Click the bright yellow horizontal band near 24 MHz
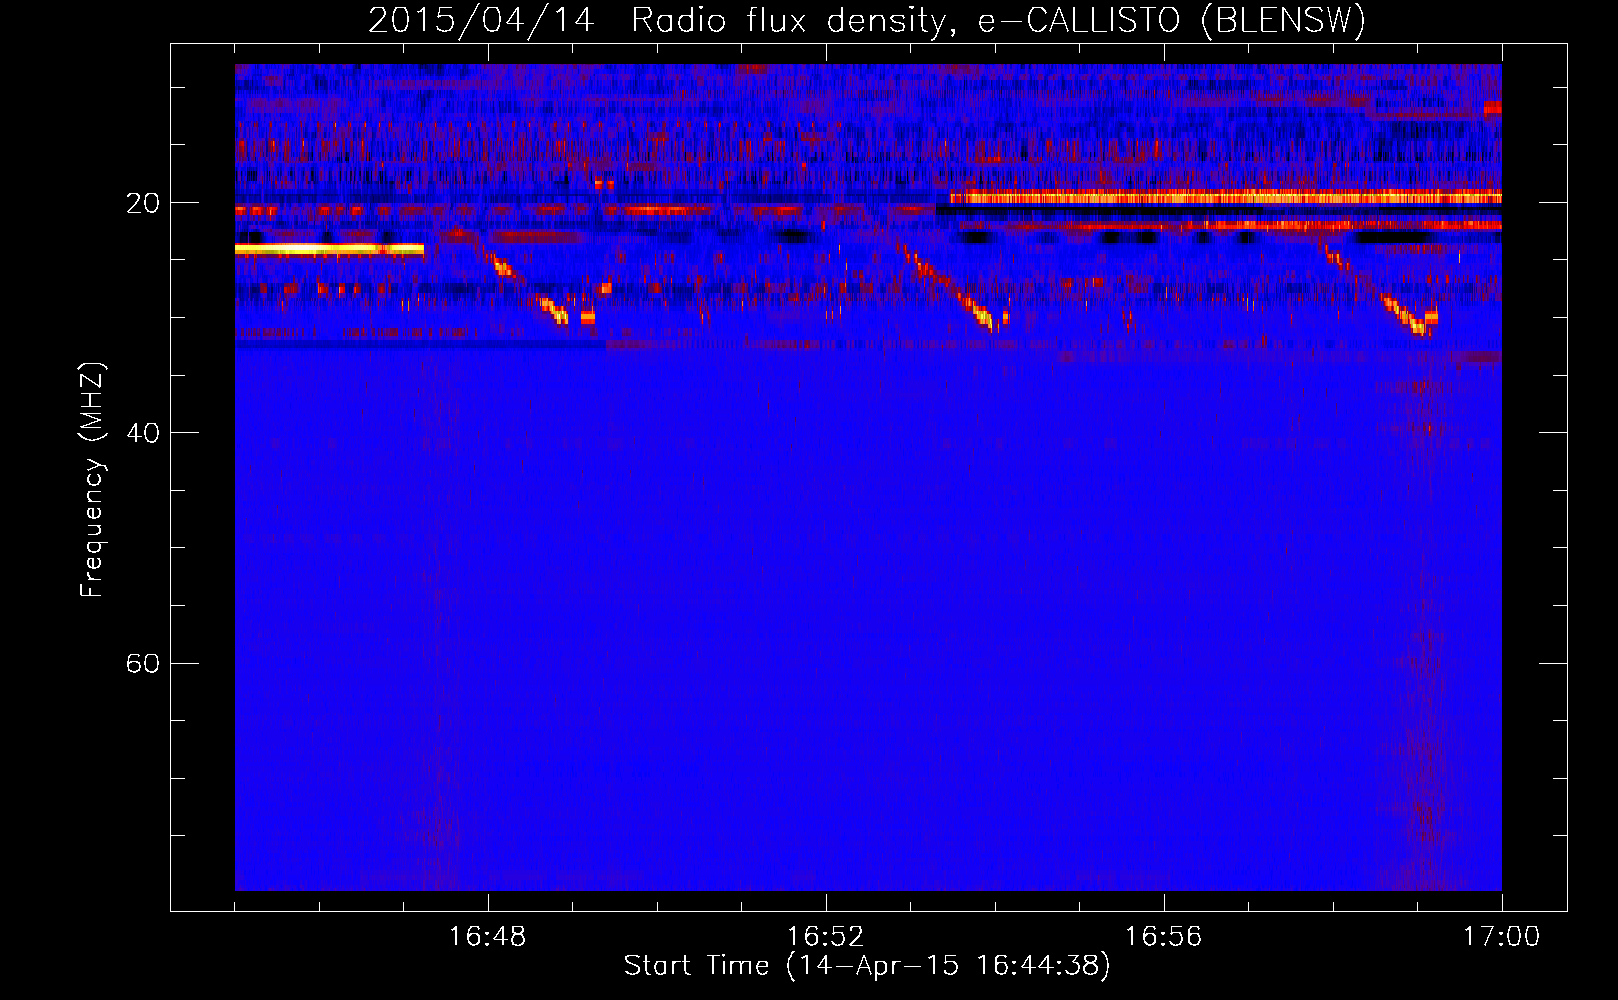This screenshot has height=1000, width=1618. (329, 248)
